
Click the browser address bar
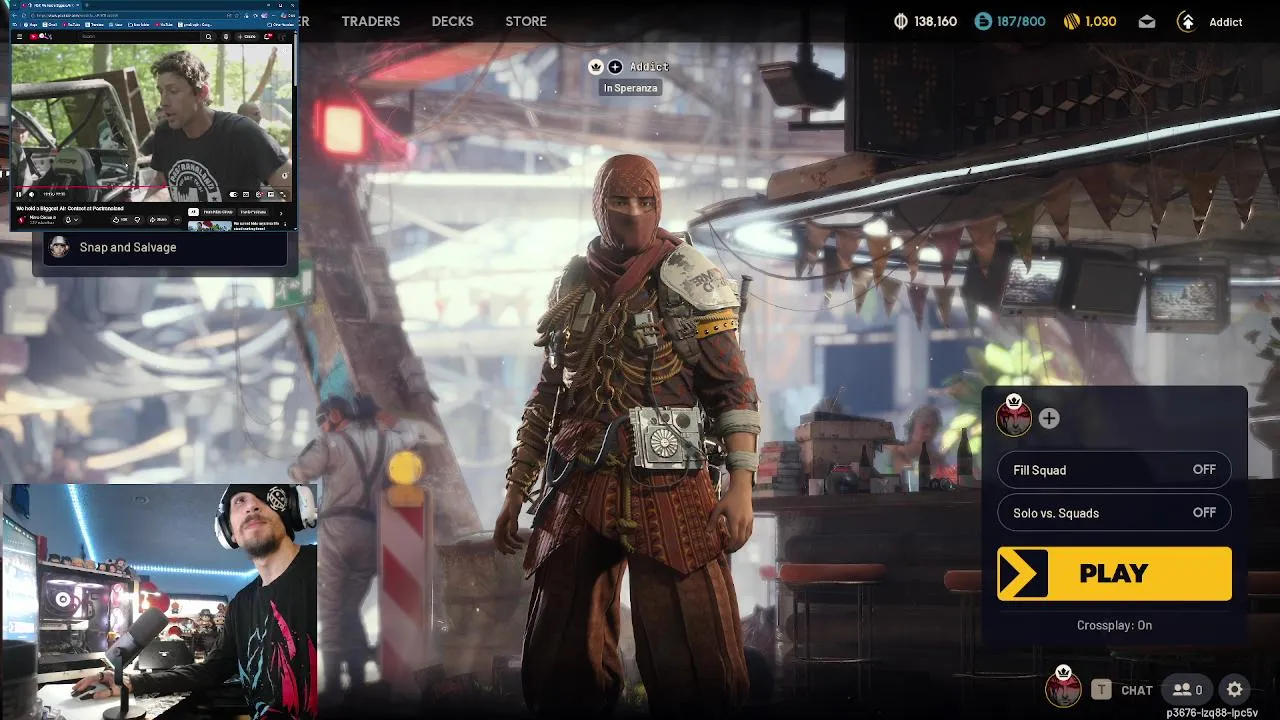(135, 16)
